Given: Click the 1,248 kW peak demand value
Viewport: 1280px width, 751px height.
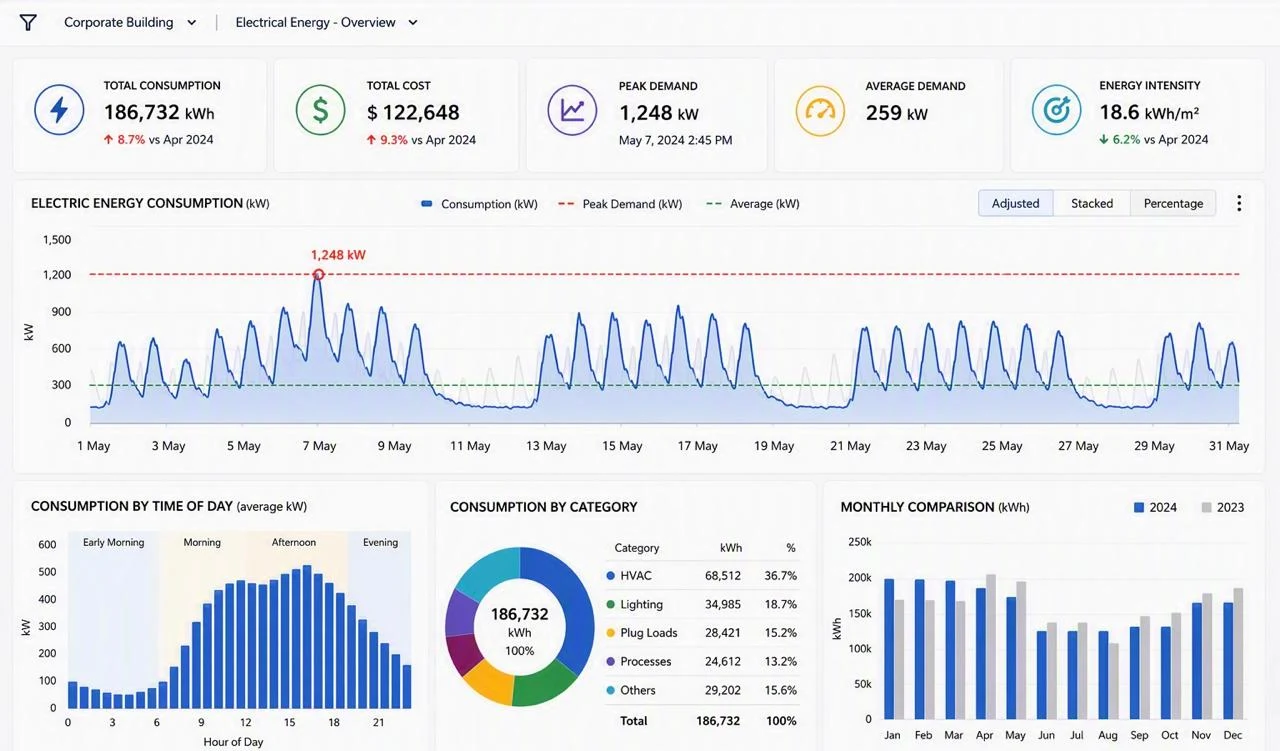Looking at the screenshot, I should 658,113.
